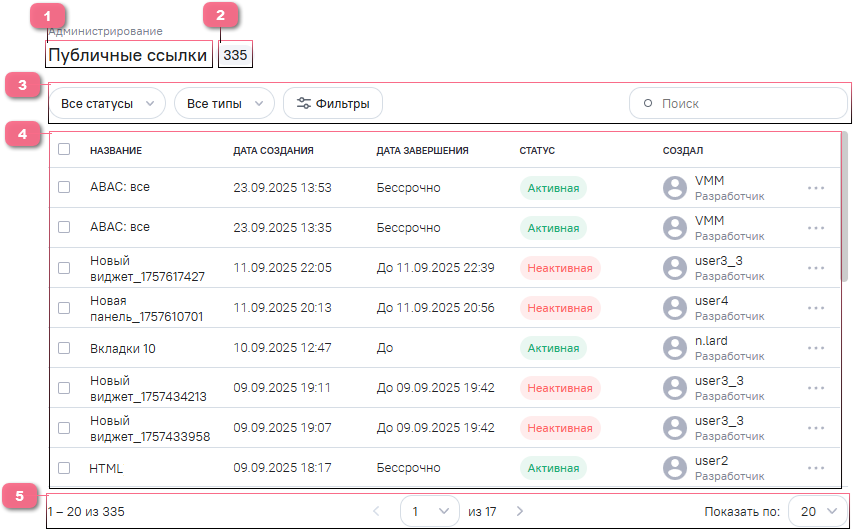The width and height of the screenshot is (854, 532).
Task: Open the Фильтры button
Action: 332,103
